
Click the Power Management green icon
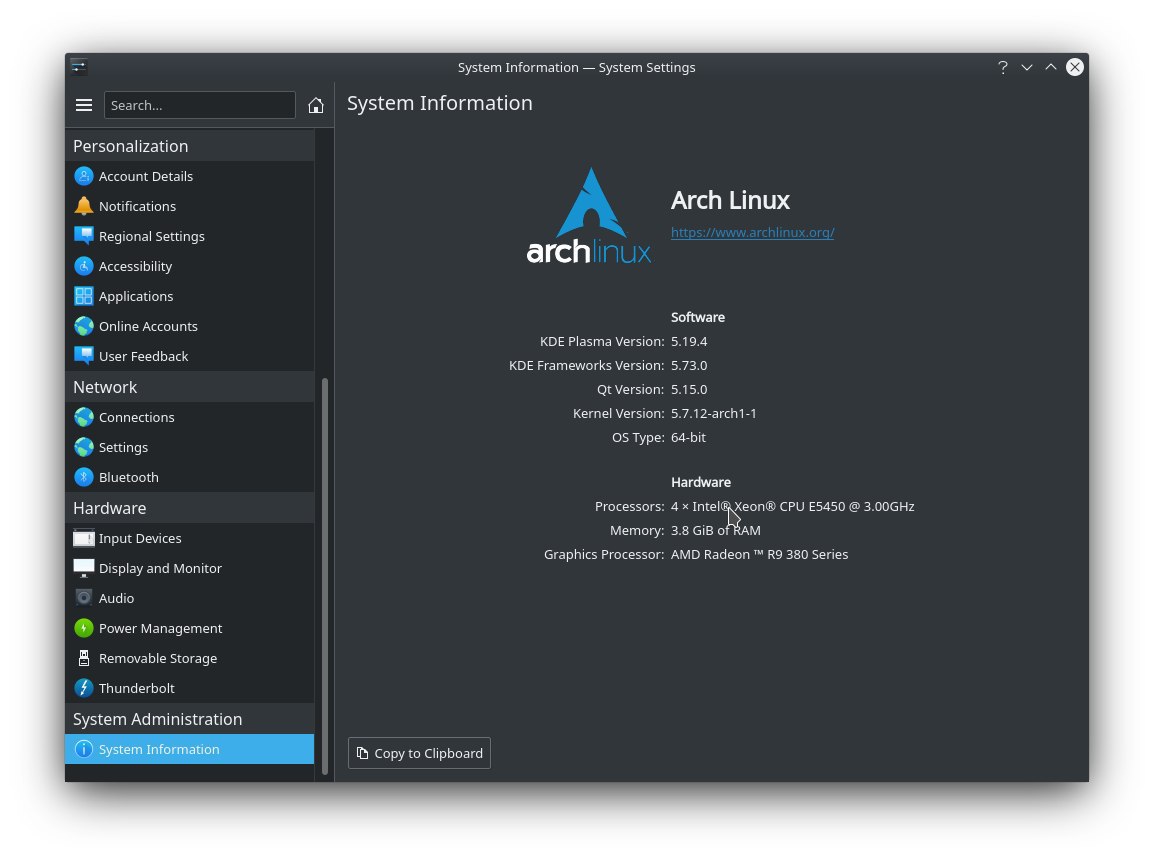[84, 629]
